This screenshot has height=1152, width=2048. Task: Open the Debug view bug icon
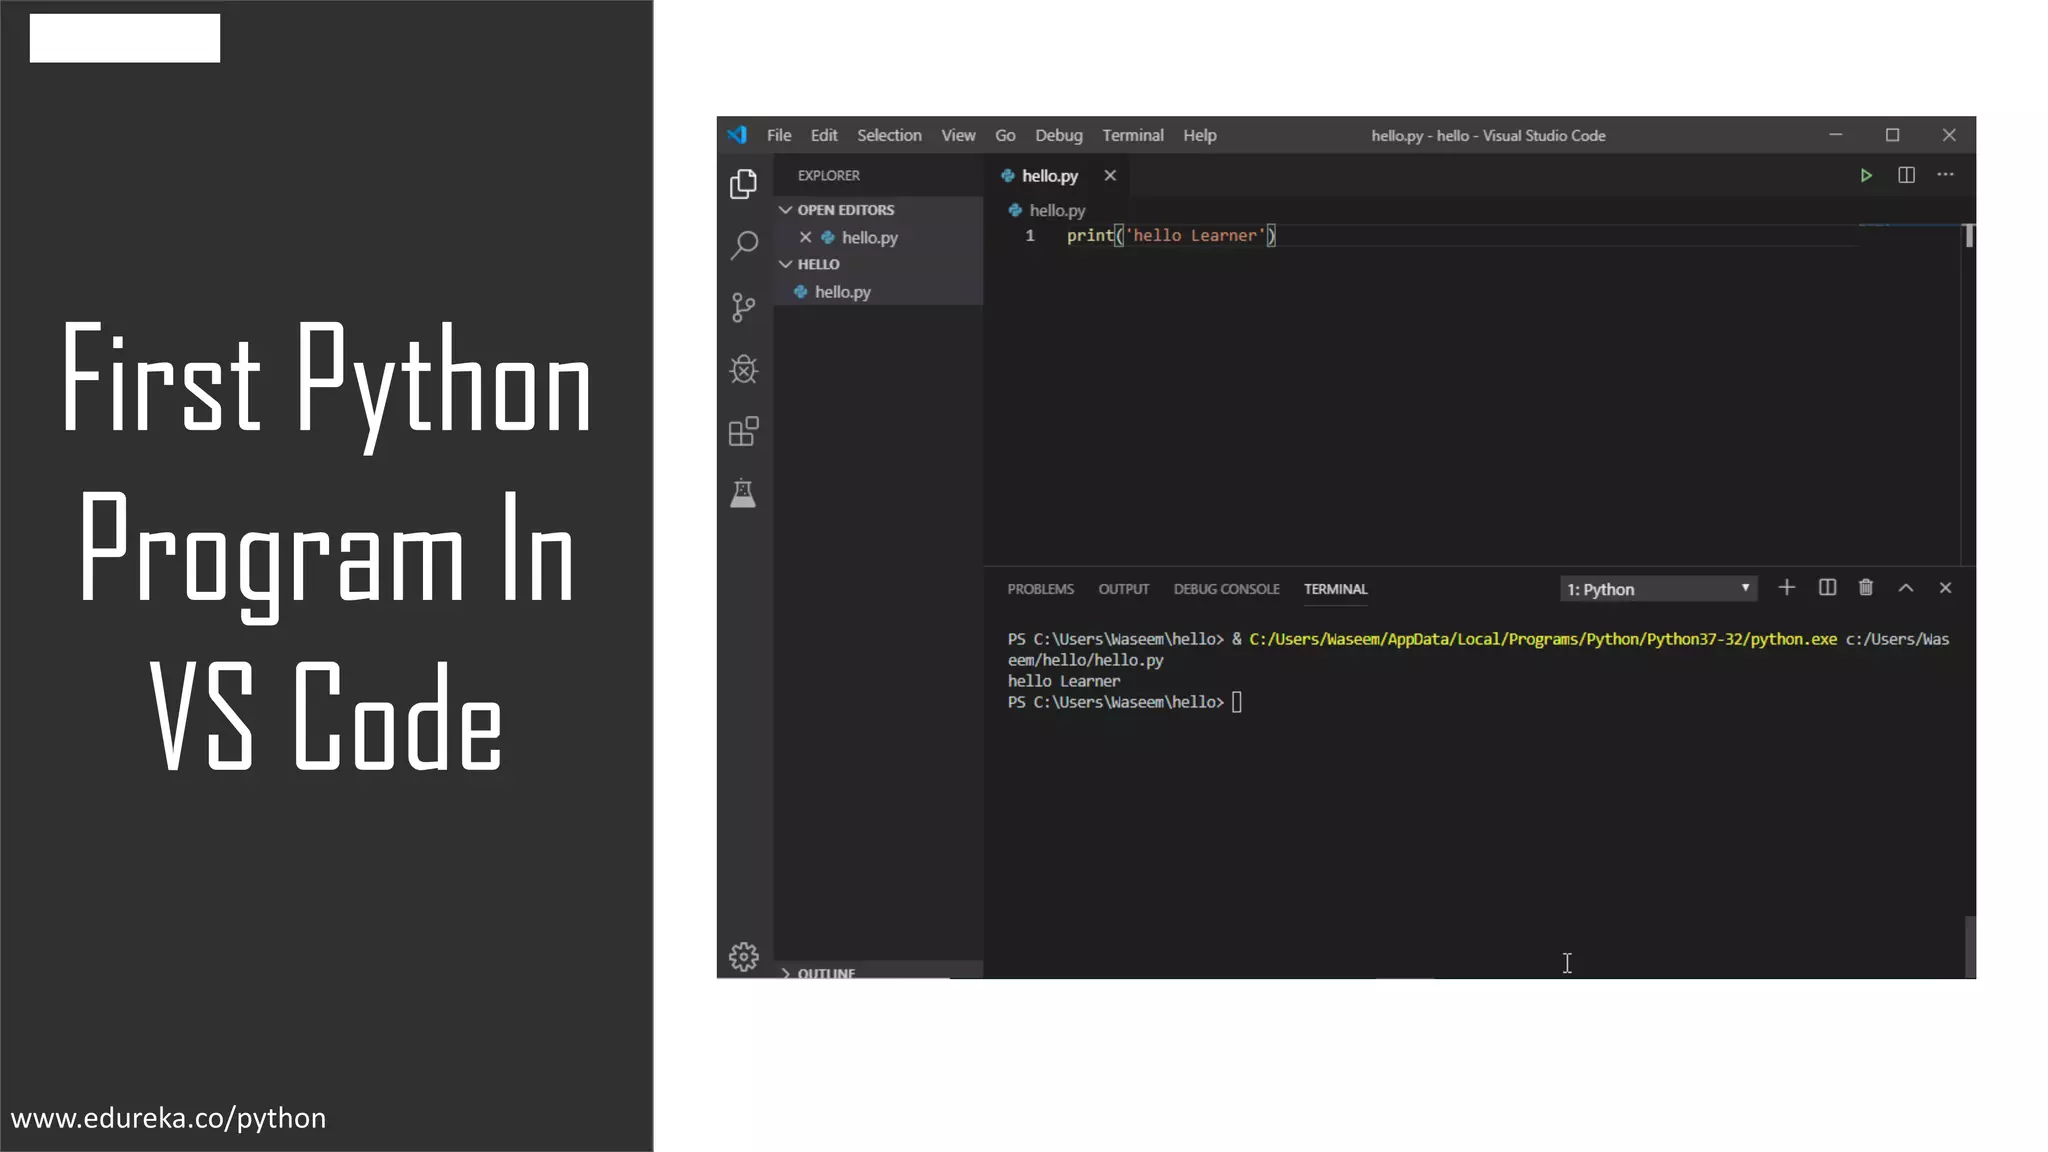743,369
